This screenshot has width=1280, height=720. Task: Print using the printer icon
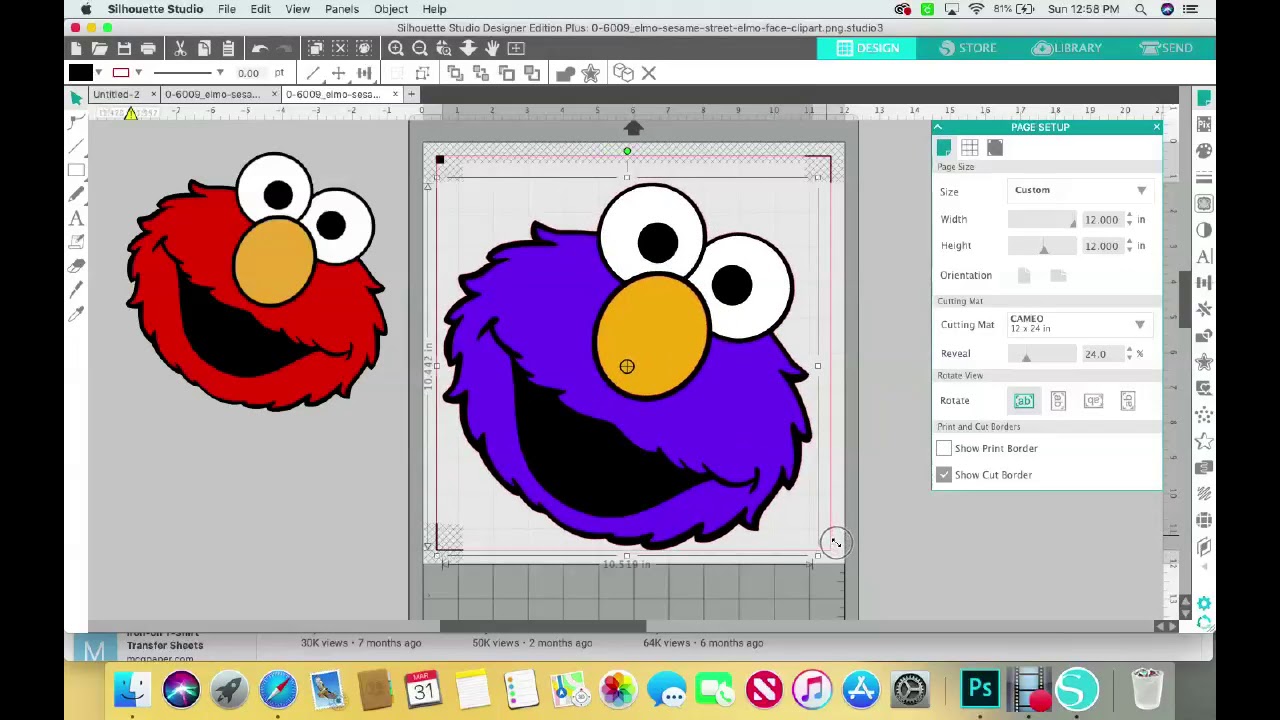pyautogui.click(x=148, y=48)
